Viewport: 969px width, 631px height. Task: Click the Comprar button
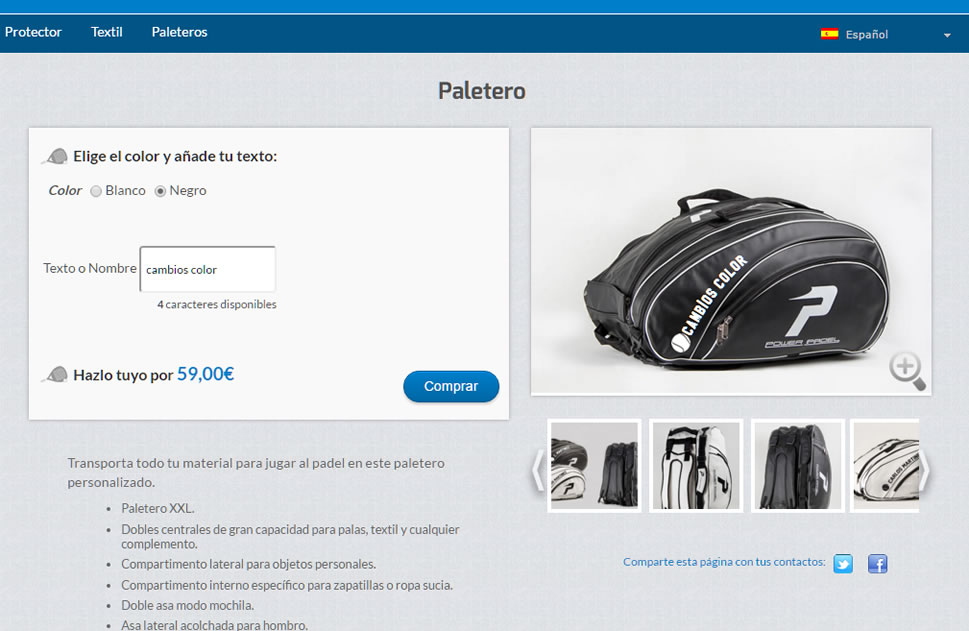tap(451, 386)
